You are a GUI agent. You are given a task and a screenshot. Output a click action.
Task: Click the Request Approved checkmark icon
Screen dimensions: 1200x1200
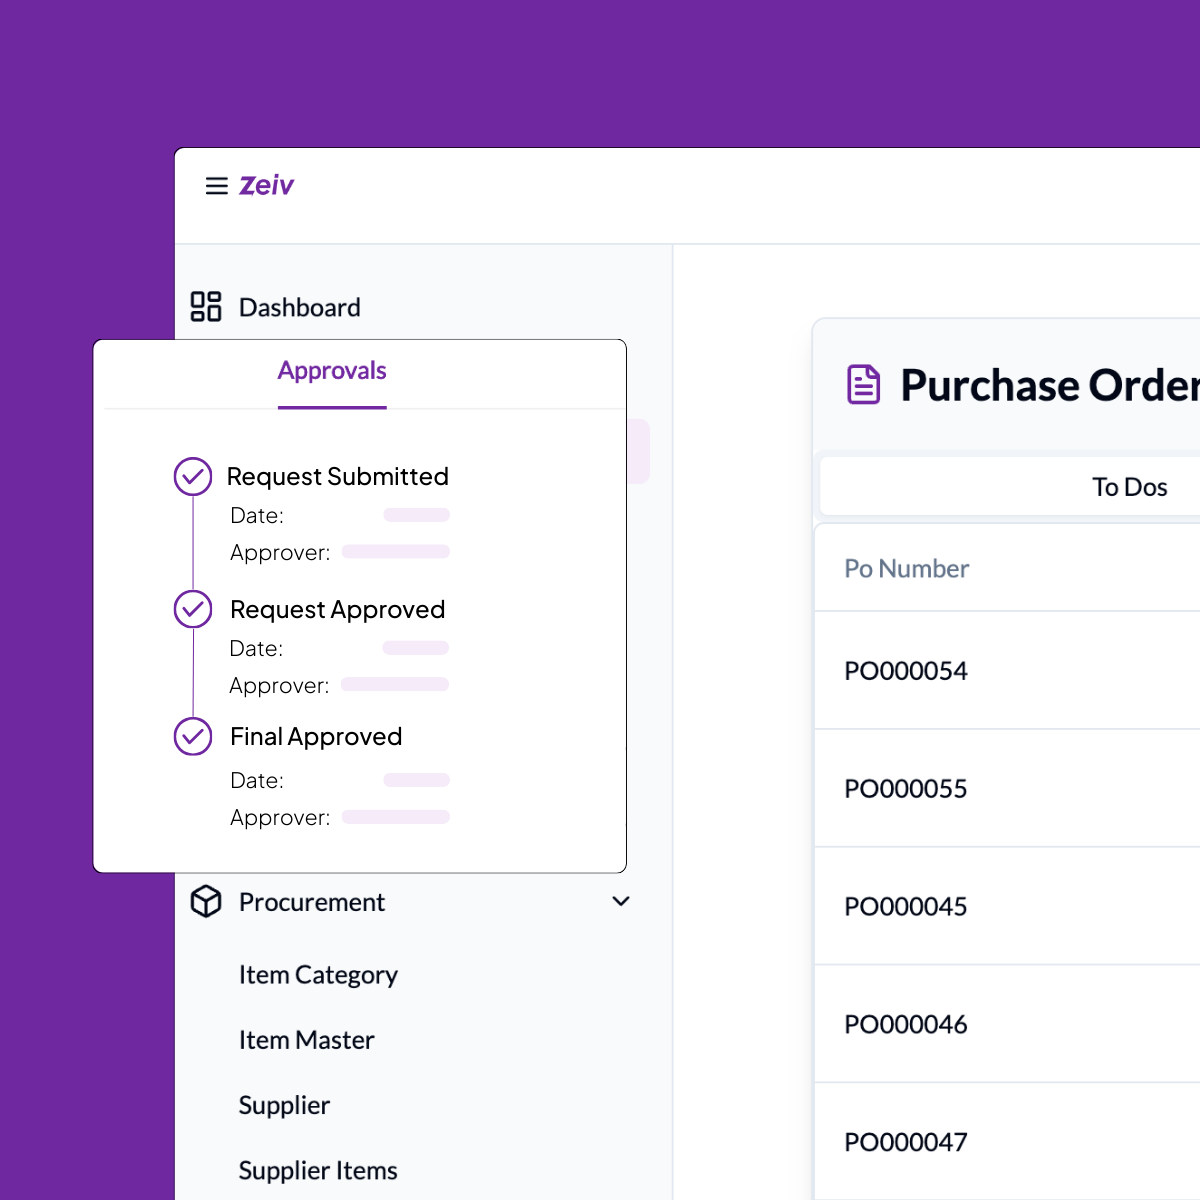(193, 609)
